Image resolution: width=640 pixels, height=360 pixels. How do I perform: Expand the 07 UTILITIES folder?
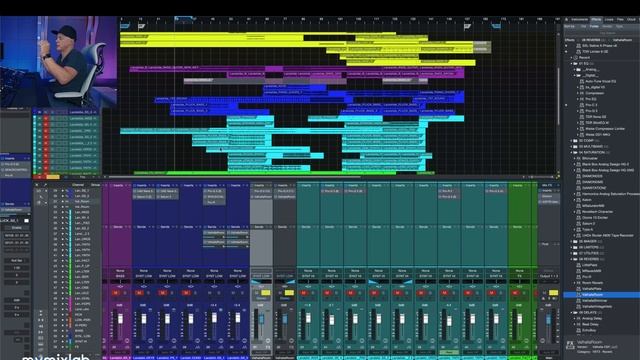571,253
